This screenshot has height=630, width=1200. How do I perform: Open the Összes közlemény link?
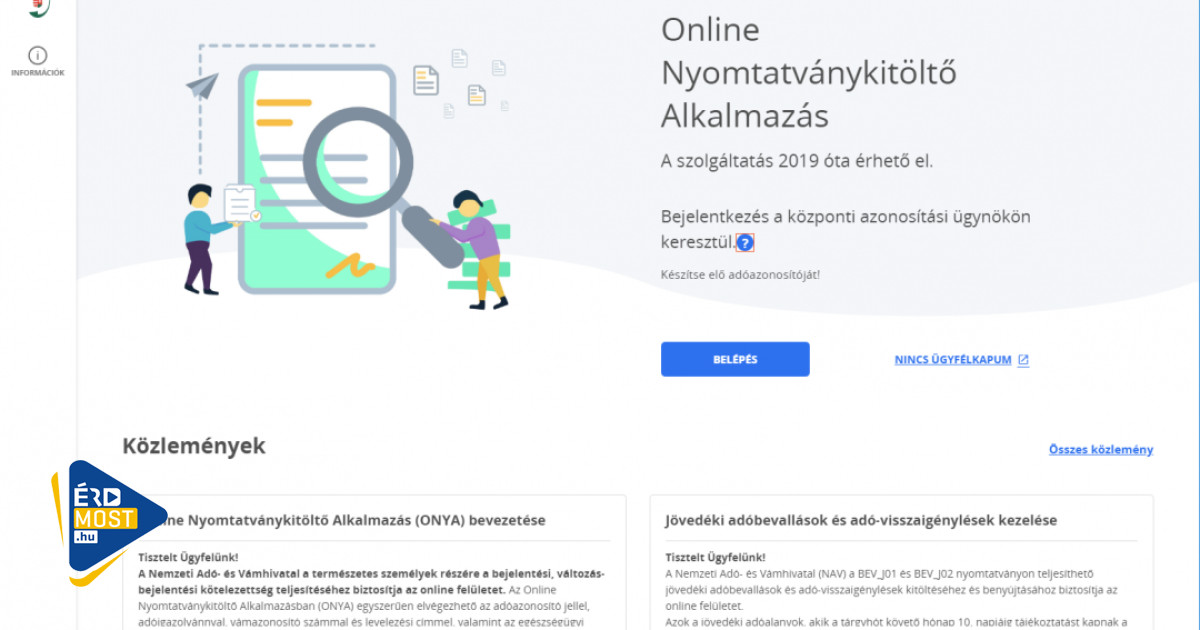(1100, 450)
